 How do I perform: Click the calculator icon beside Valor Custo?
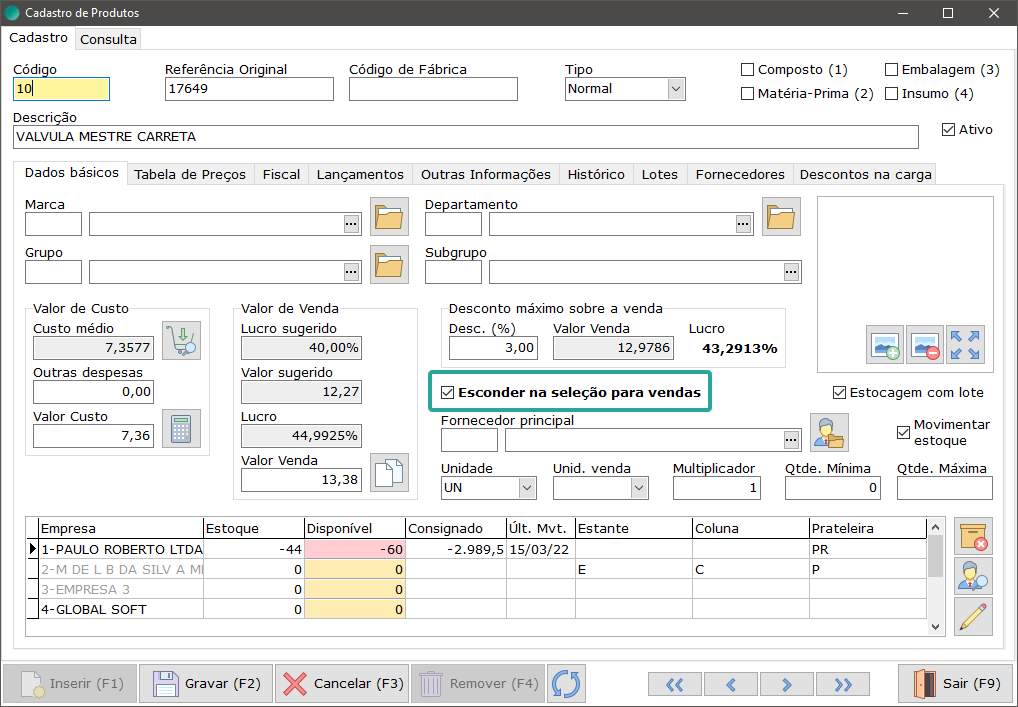(x=181, y=428)
